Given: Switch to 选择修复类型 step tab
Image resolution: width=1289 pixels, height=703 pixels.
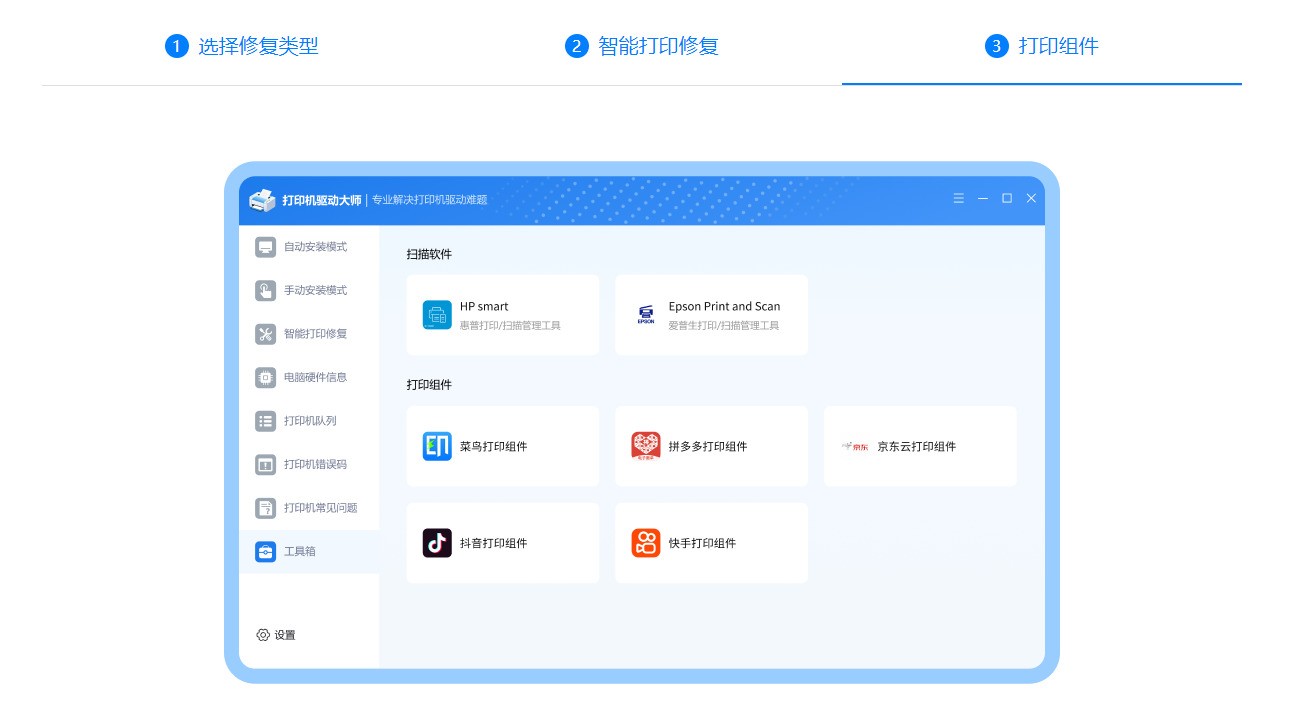Looking at the screenshot, I should coord(241,46).
